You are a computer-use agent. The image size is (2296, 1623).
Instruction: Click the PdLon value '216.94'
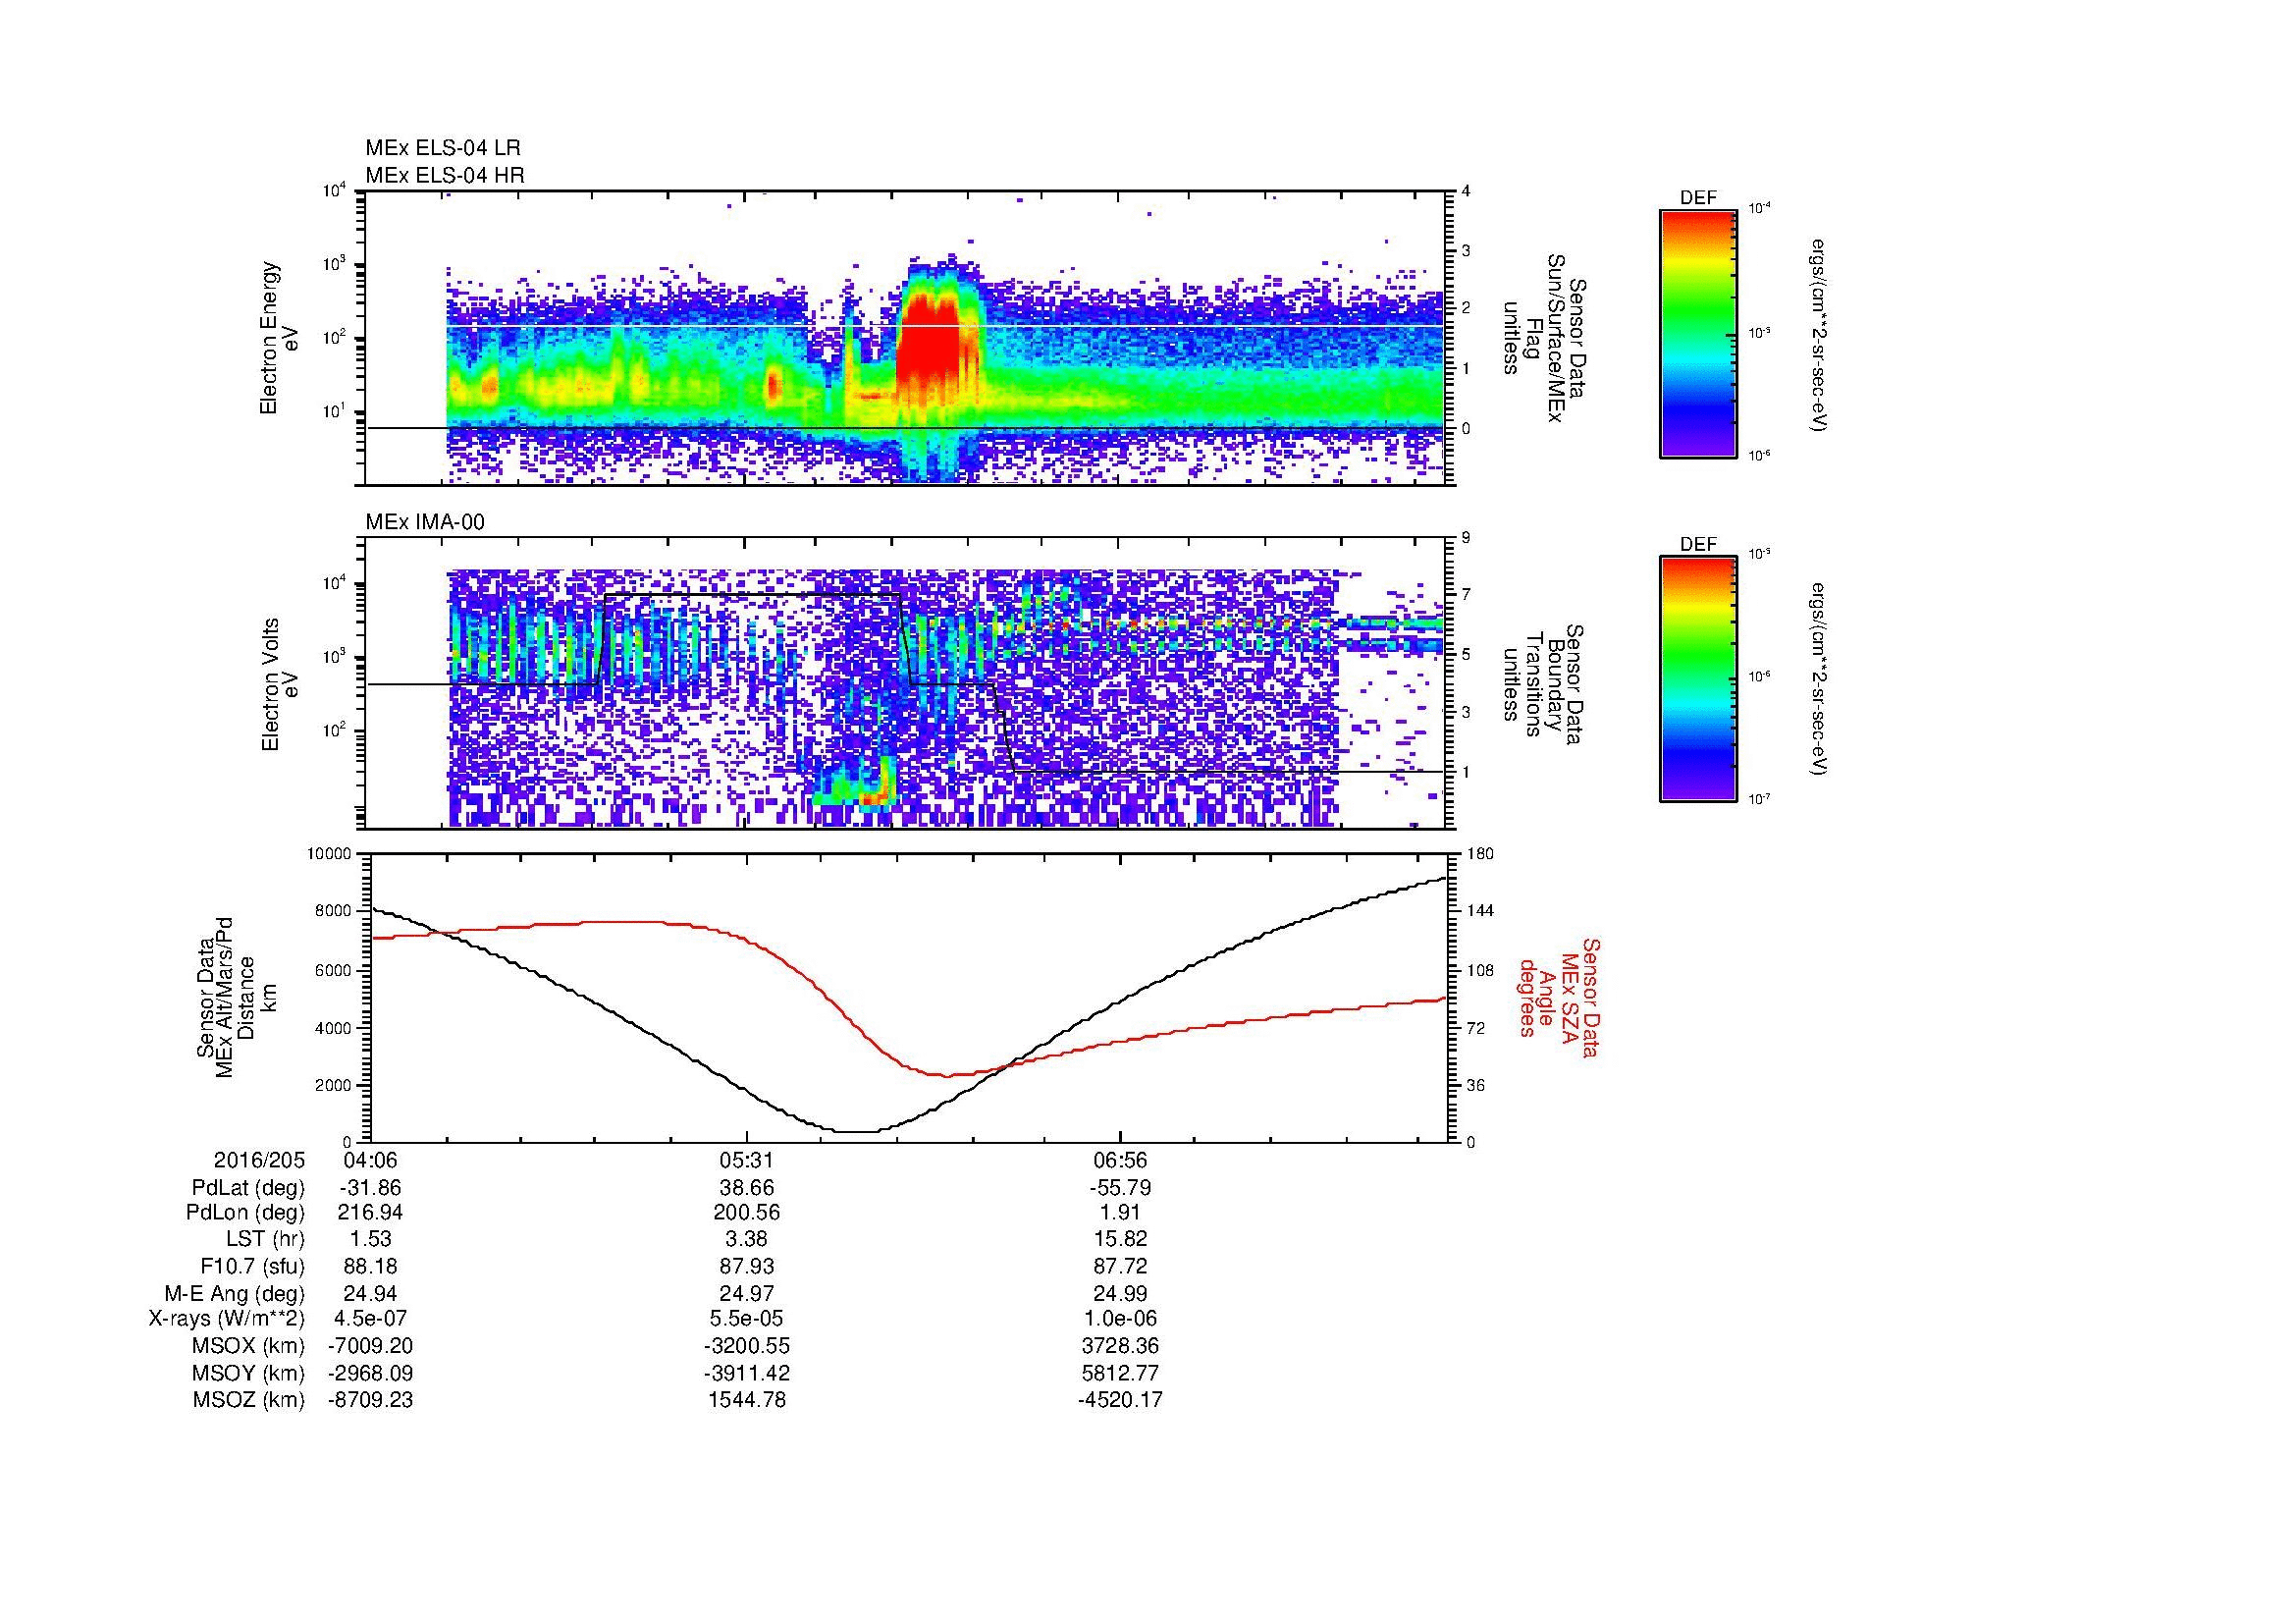370,1213
